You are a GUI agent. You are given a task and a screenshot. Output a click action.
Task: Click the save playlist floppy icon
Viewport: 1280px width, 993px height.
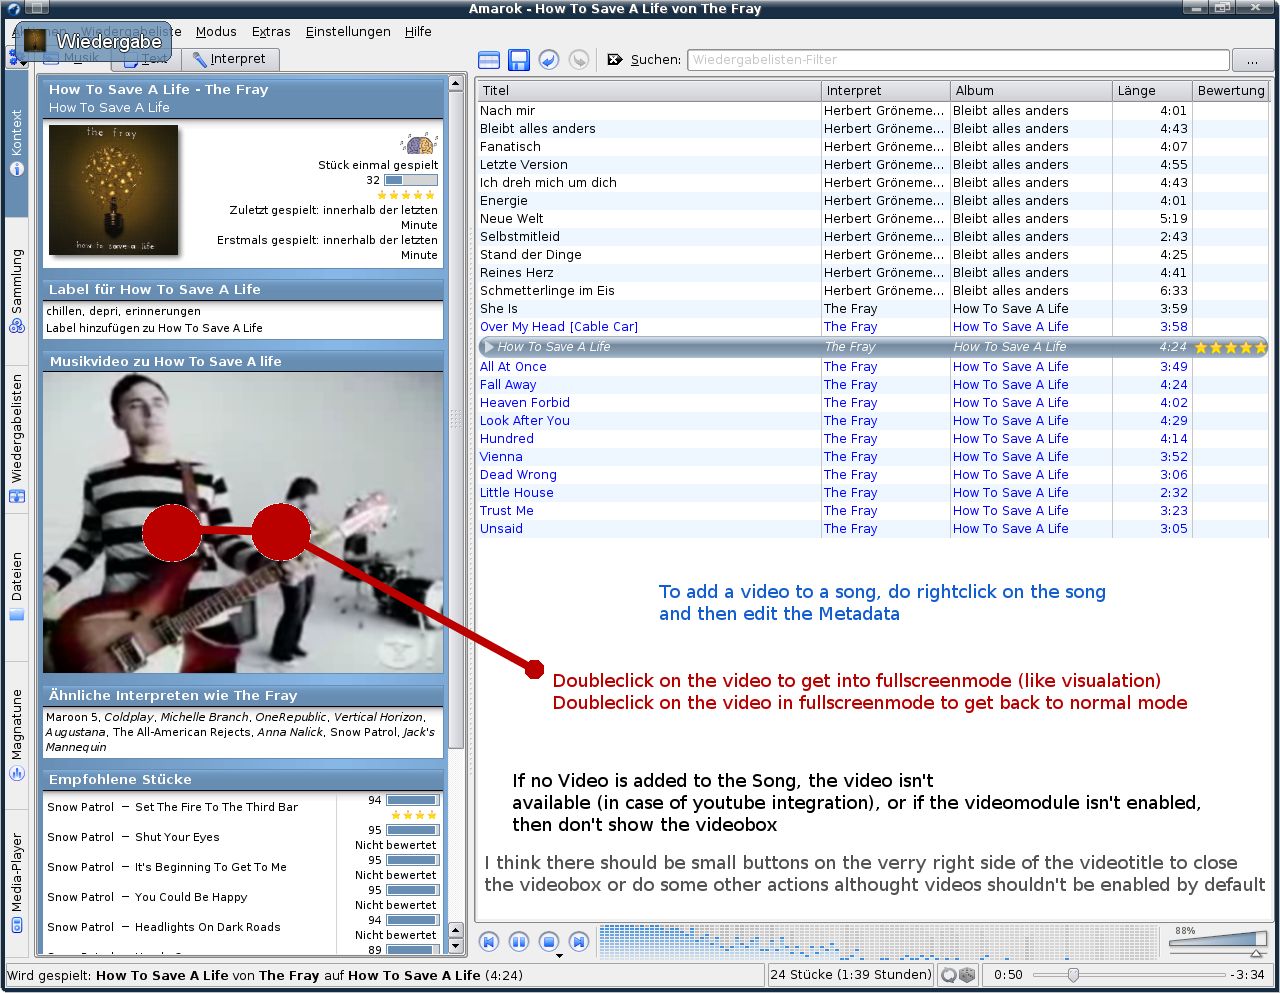[x=518, y=60]
